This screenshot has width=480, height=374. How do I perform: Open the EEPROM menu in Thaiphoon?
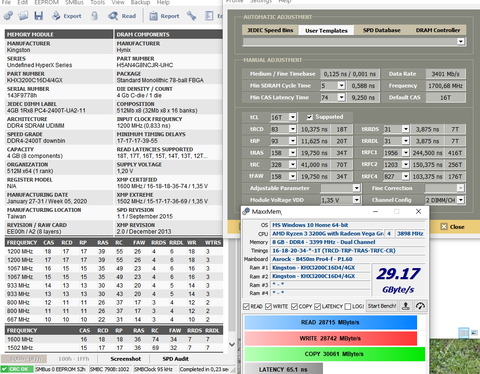46,2
